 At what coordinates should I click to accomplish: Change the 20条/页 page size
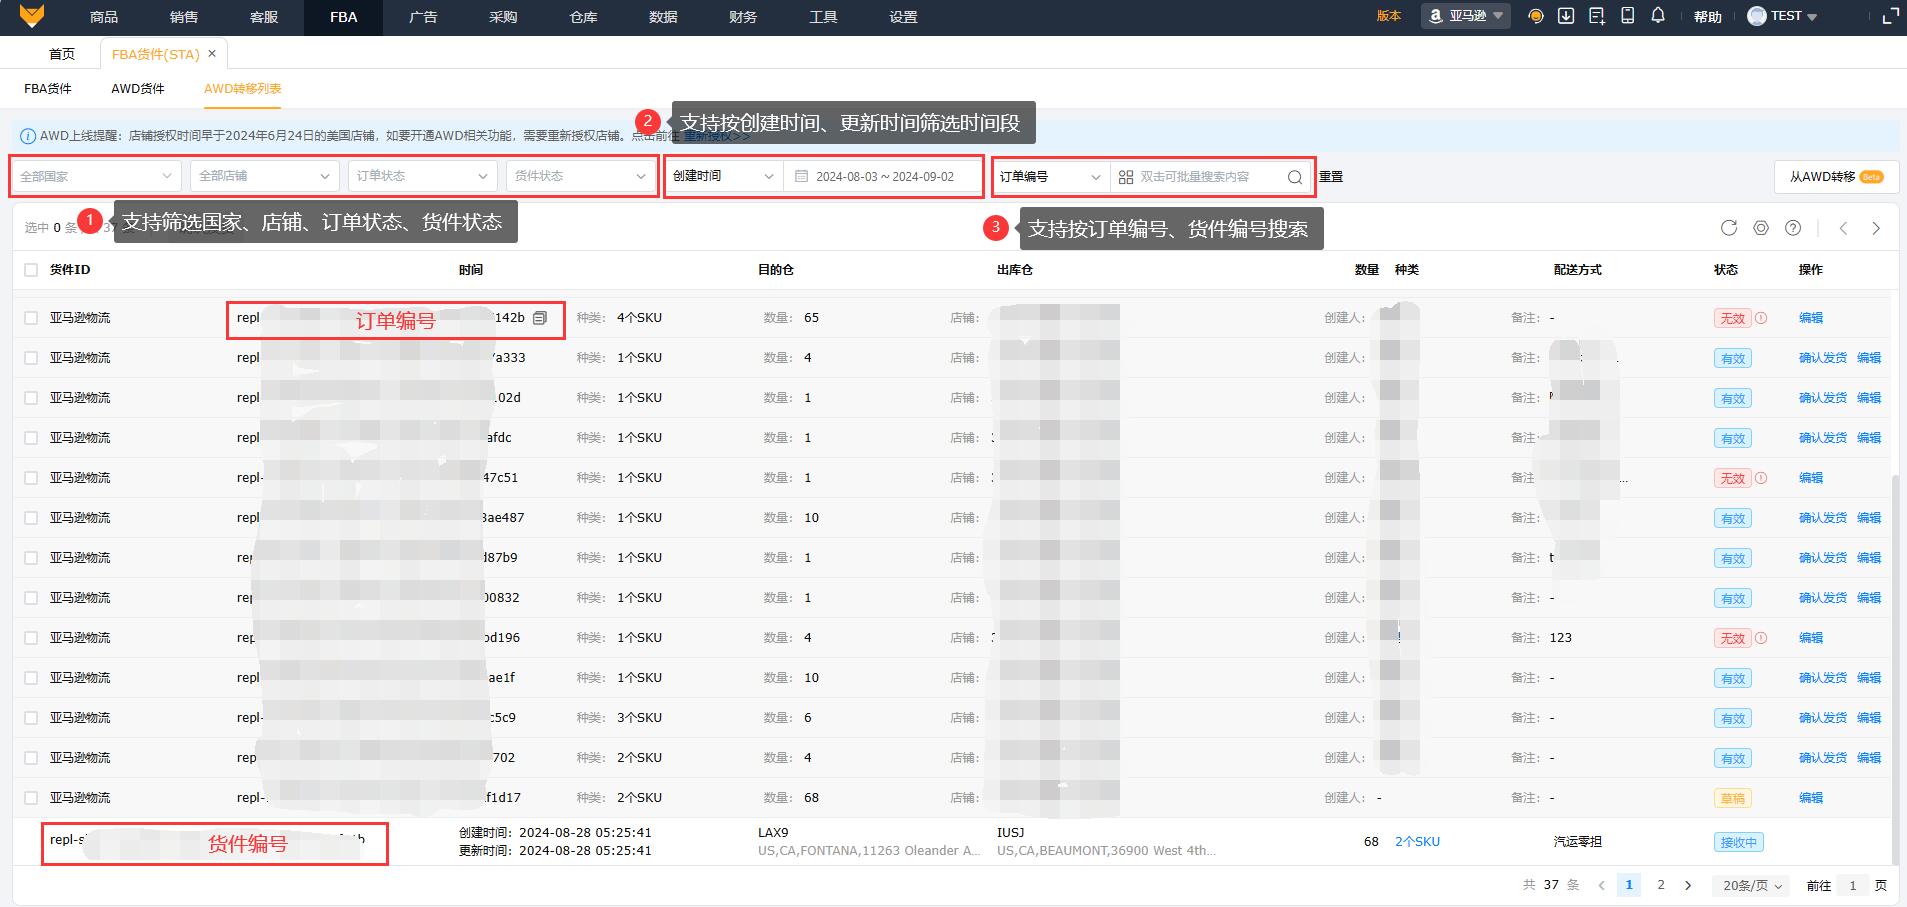coord(1753,885)
